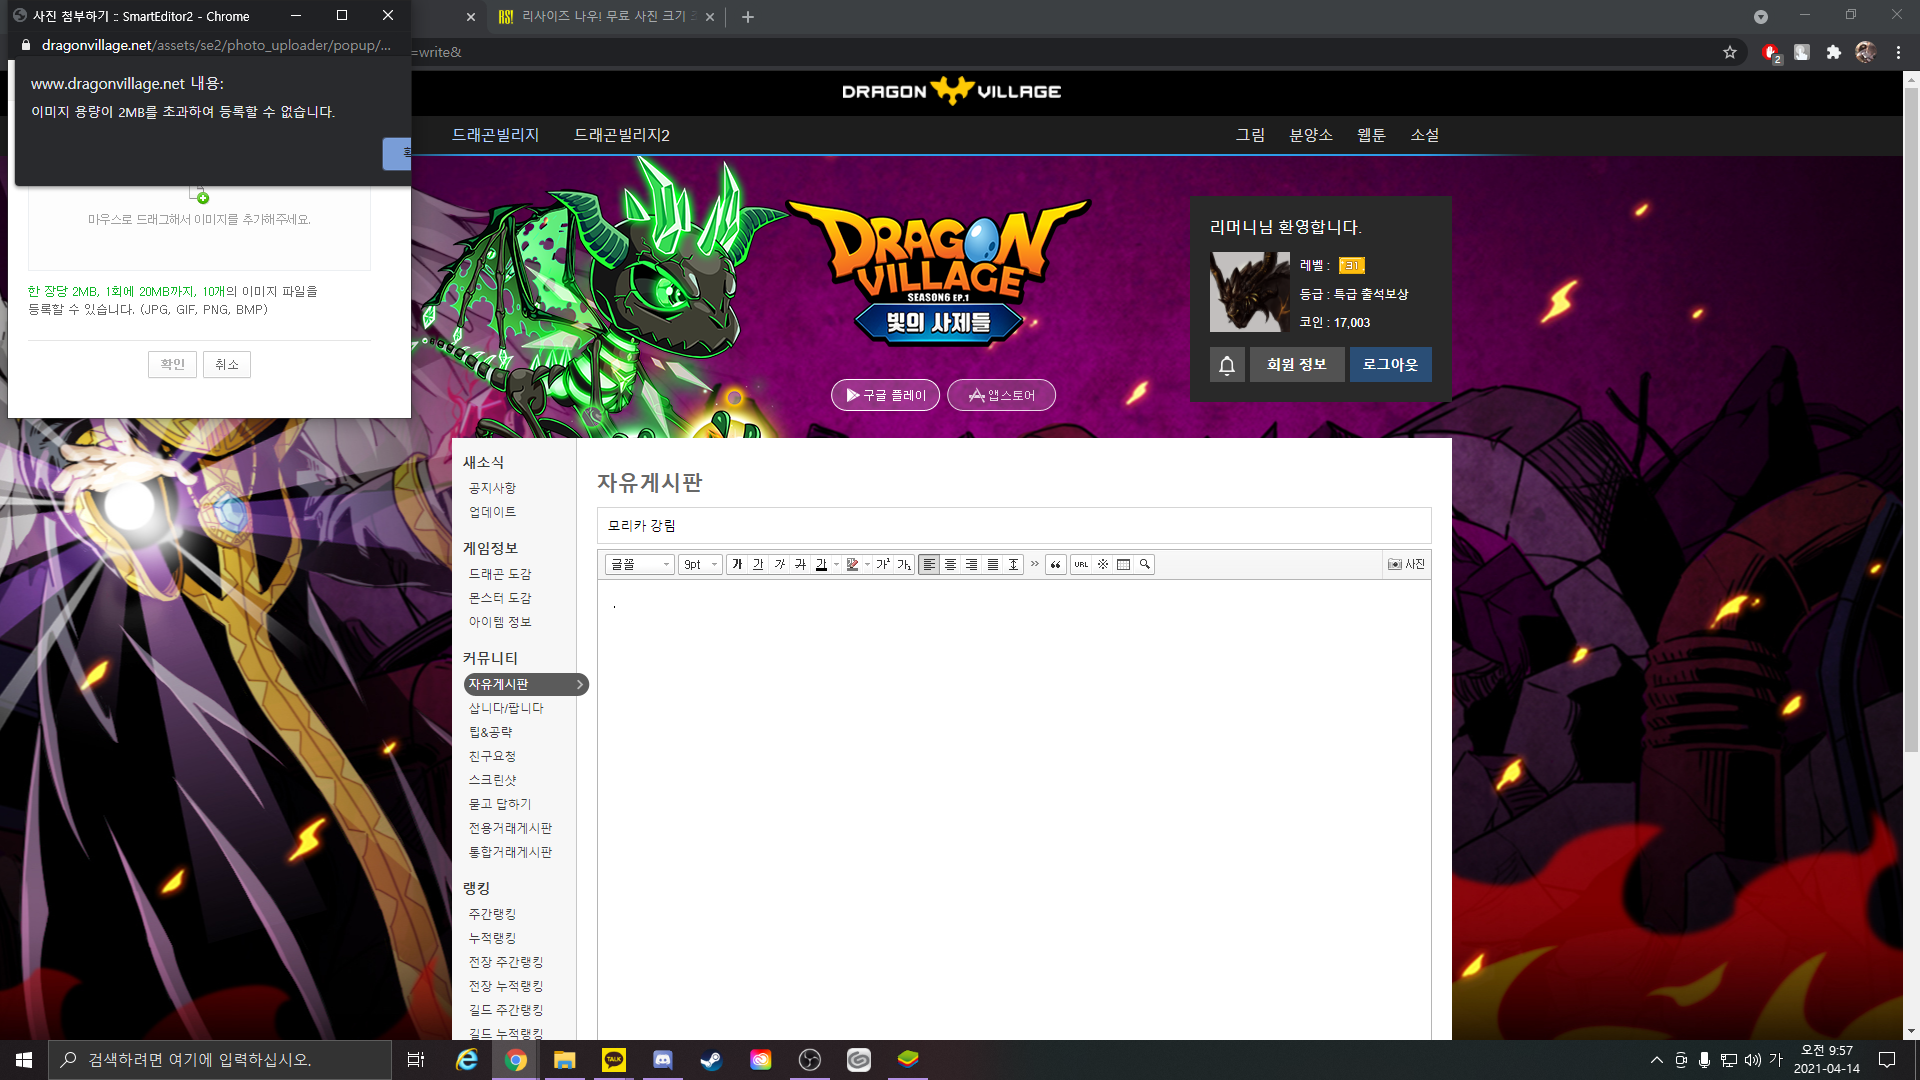Apply the font color button
The image size is (1920, 1080).
(821, 565)
